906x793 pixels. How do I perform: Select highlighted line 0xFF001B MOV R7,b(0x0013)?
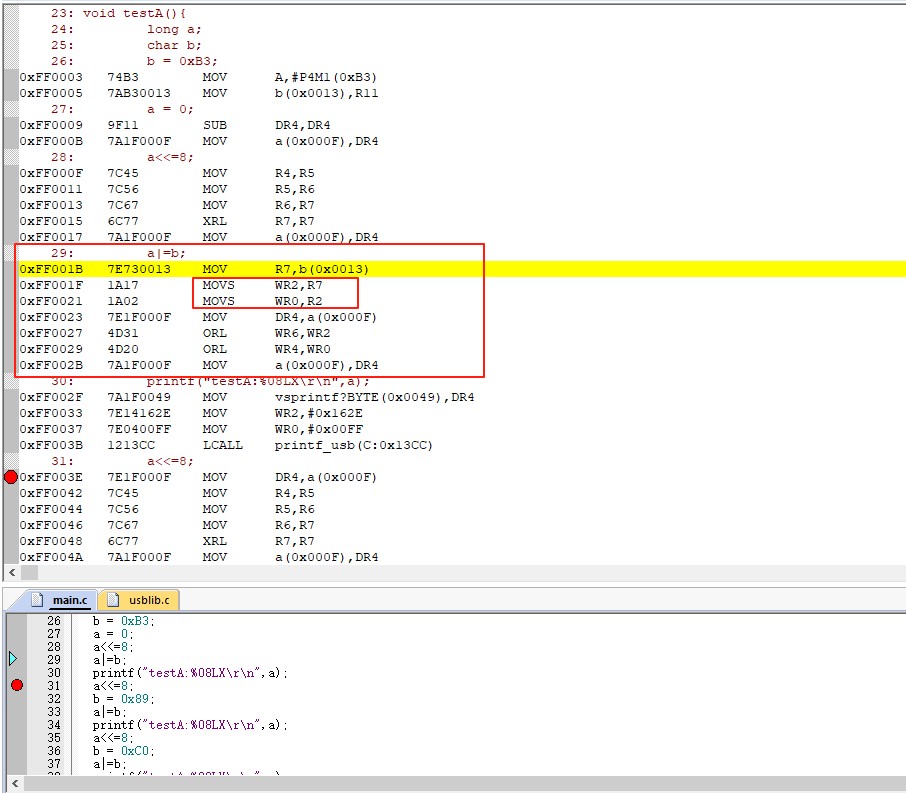(462, 269)
